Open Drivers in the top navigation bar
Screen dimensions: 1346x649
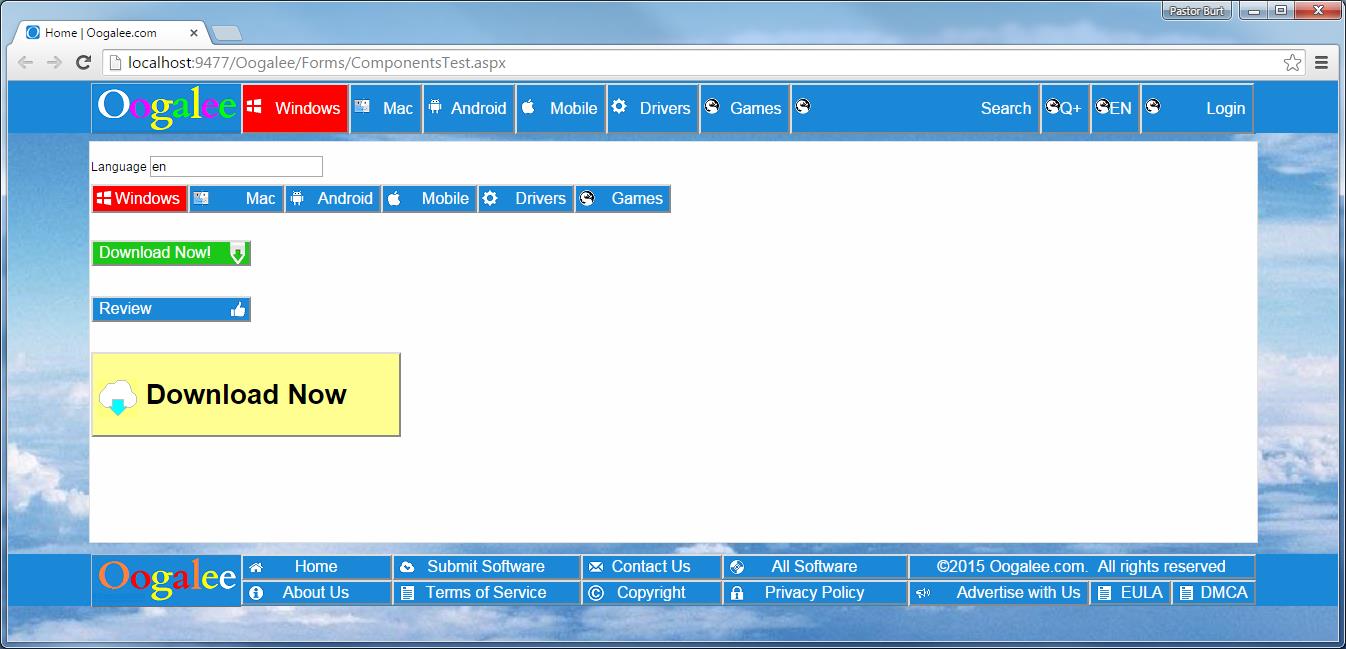coord(652,108)
